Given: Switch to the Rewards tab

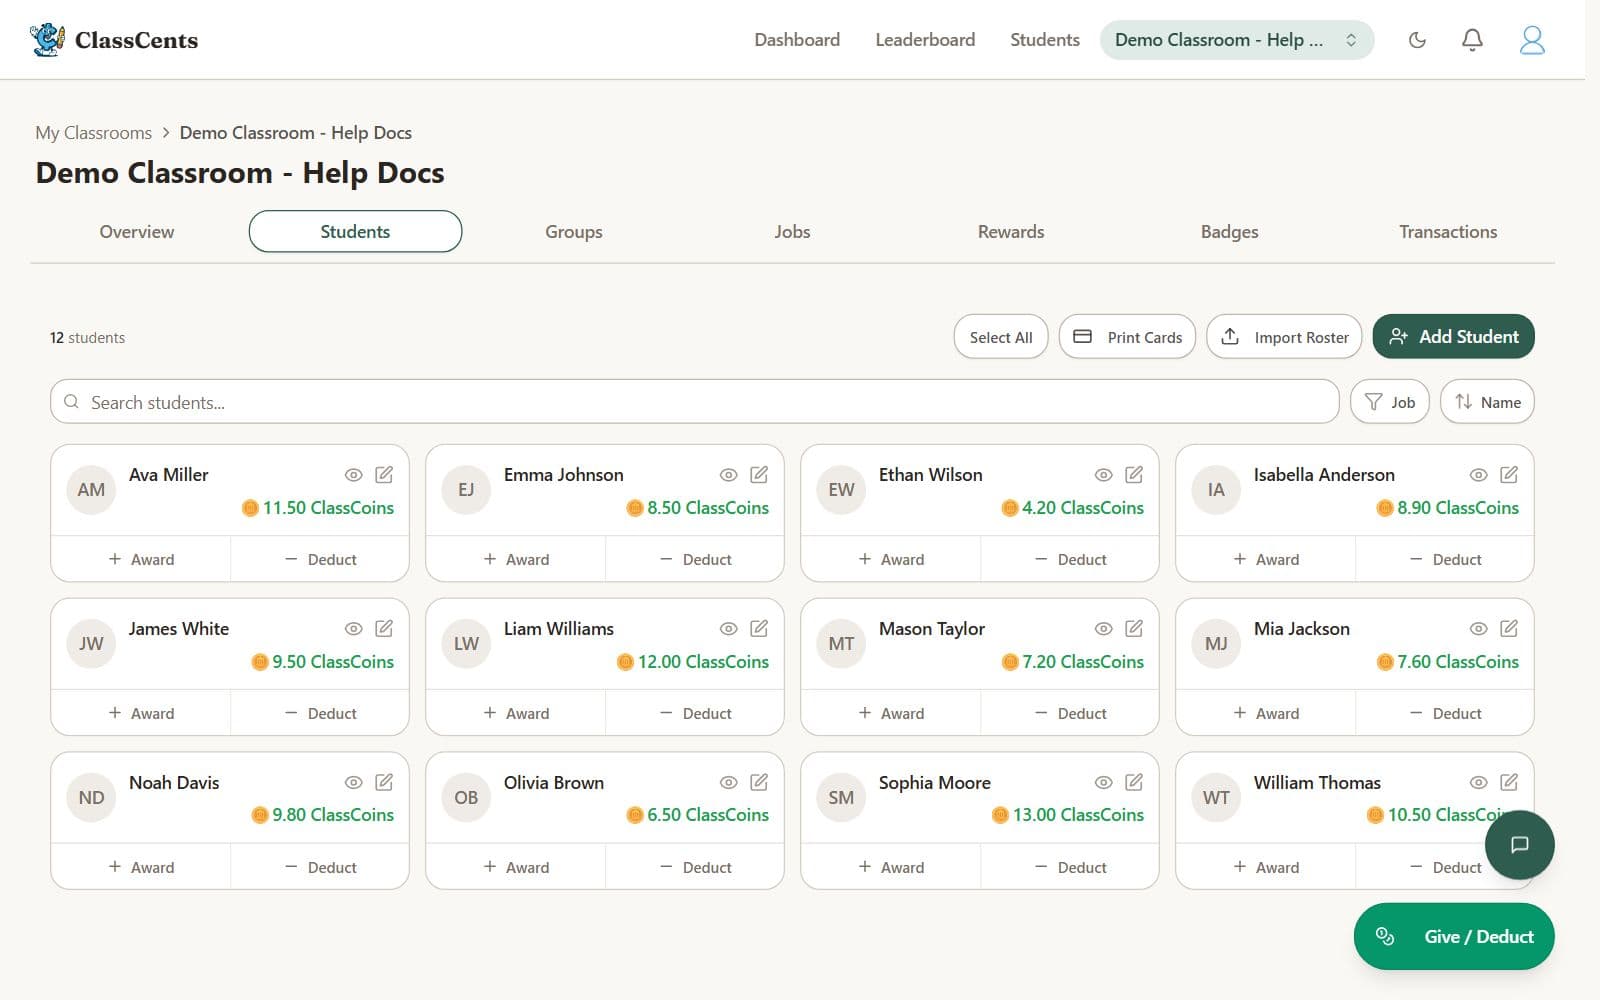Looking at the screenshot, I should [x=1011, y=232].
